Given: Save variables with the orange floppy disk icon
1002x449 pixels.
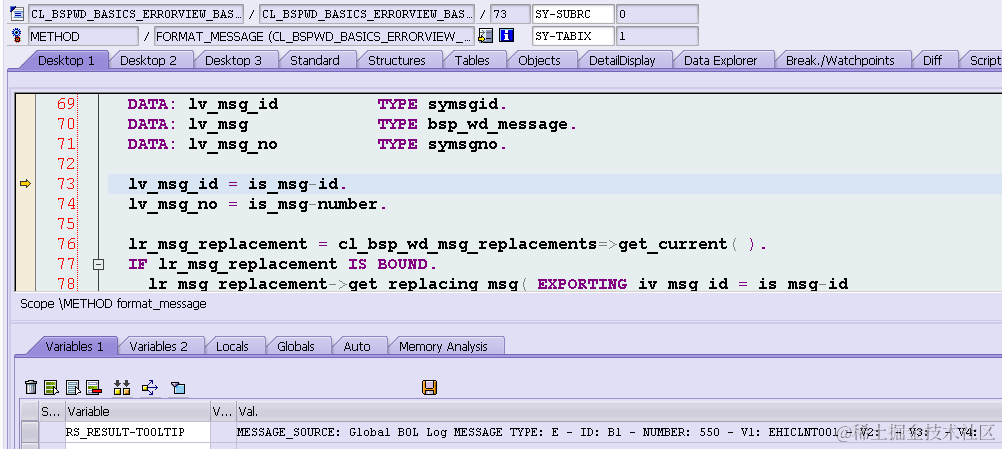Looking at the screenshot, I should 429,387.
